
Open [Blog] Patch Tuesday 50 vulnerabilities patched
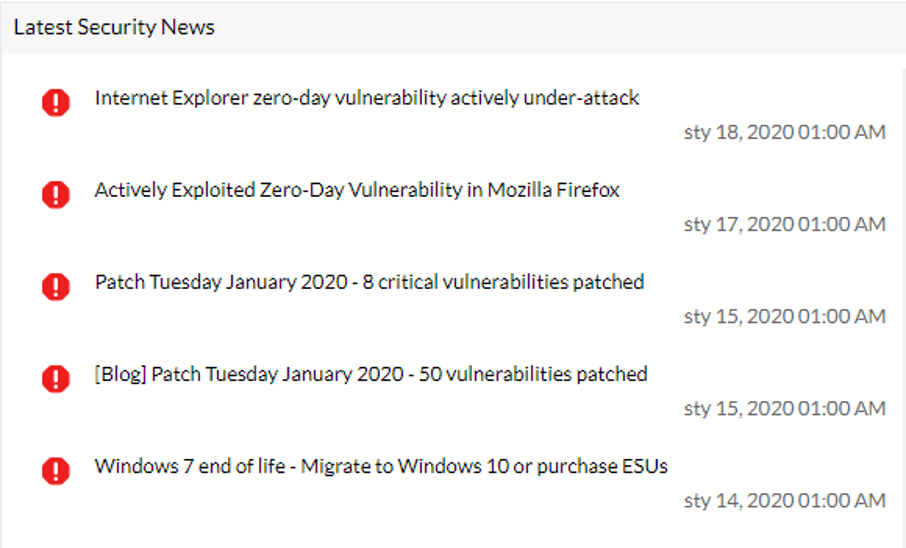pyautogui.click(x=370, y=374)
